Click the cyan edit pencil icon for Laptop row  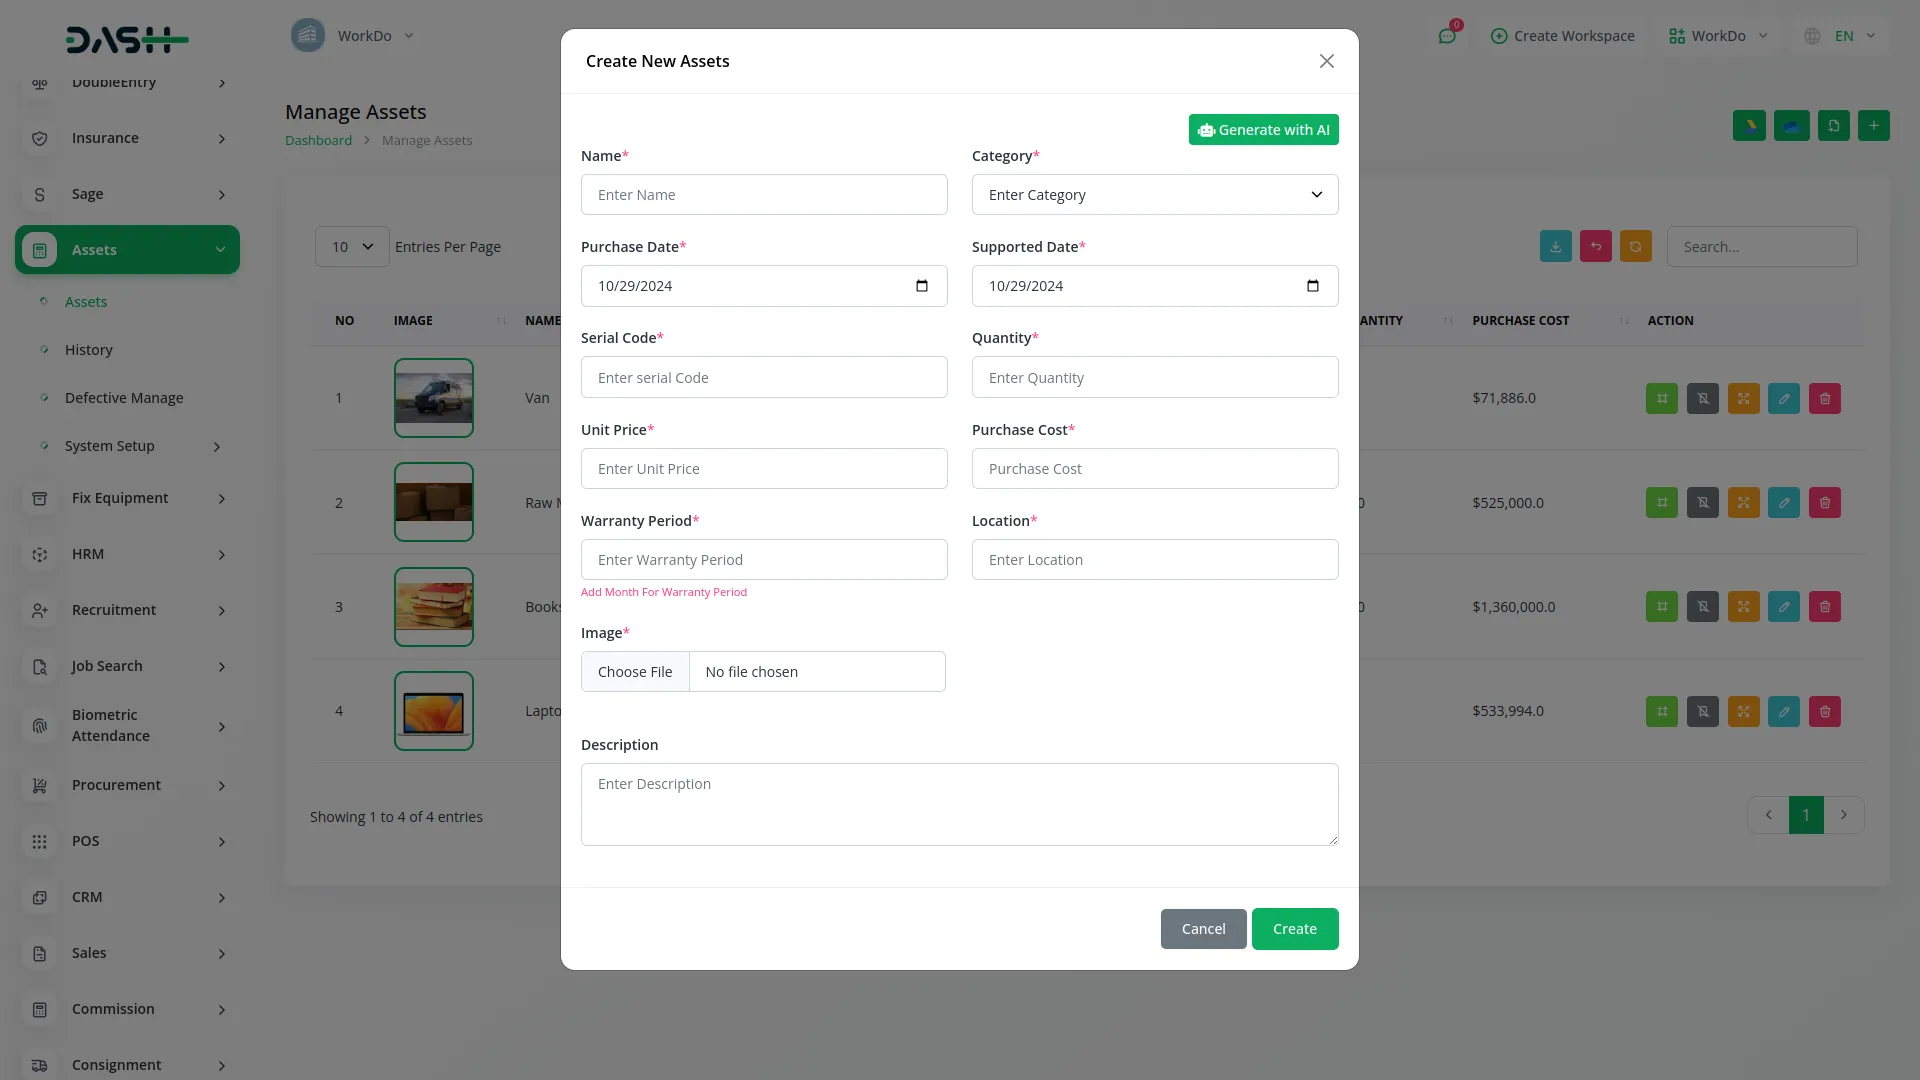tap(1783, 711)
